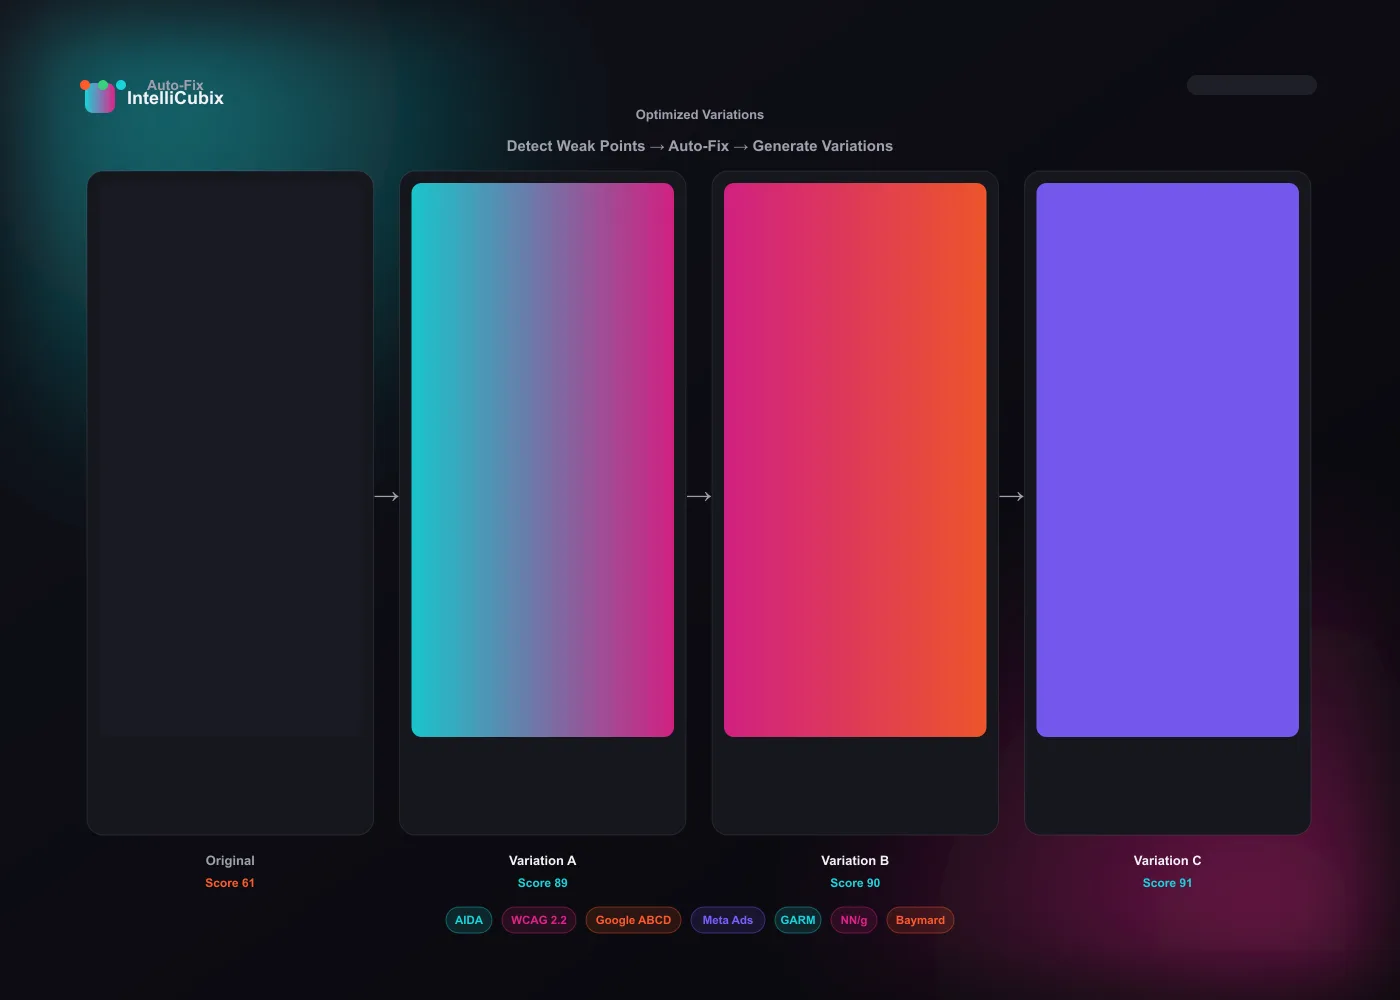Click the Score 89 text
The image size is (1400, 1000).
coord(542,883)
